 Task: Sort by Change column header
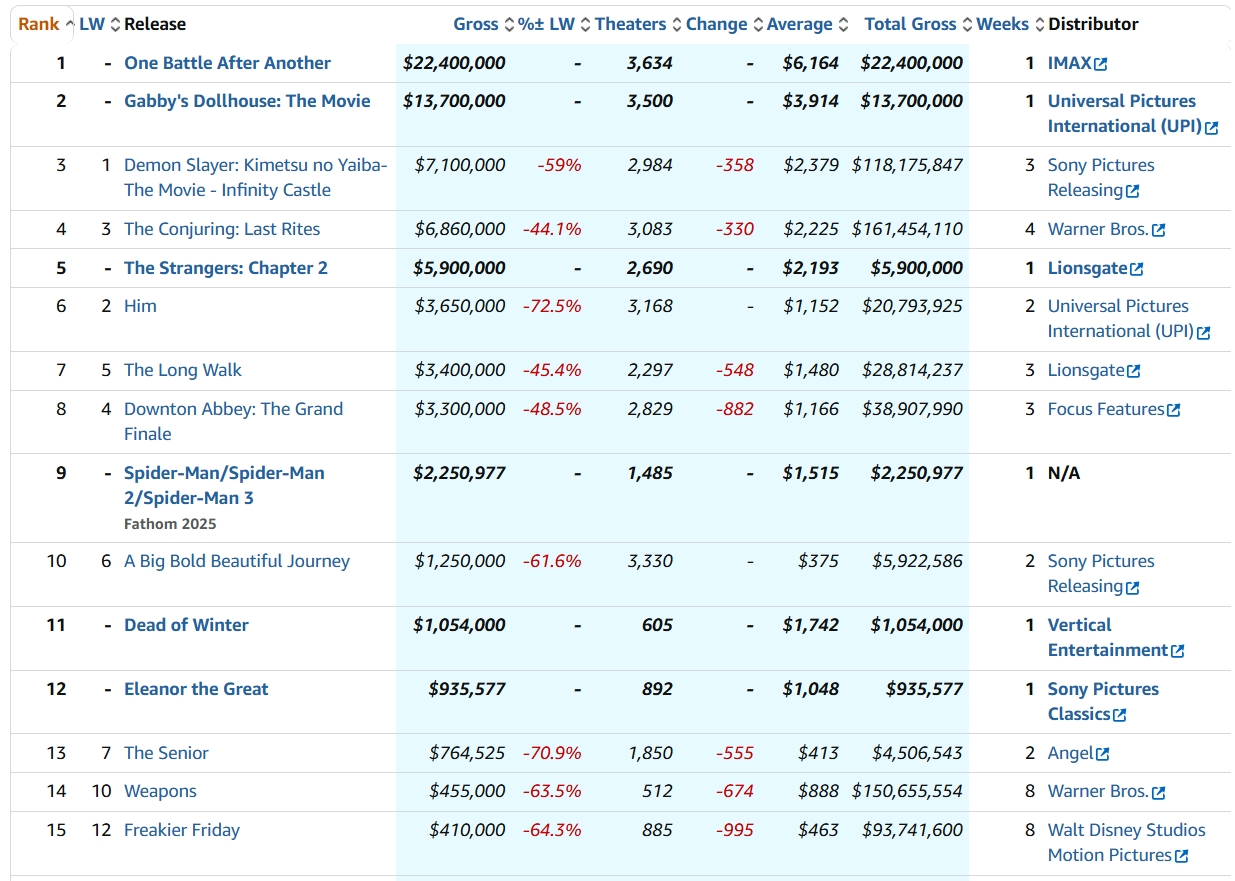click(x=716, y=24)
